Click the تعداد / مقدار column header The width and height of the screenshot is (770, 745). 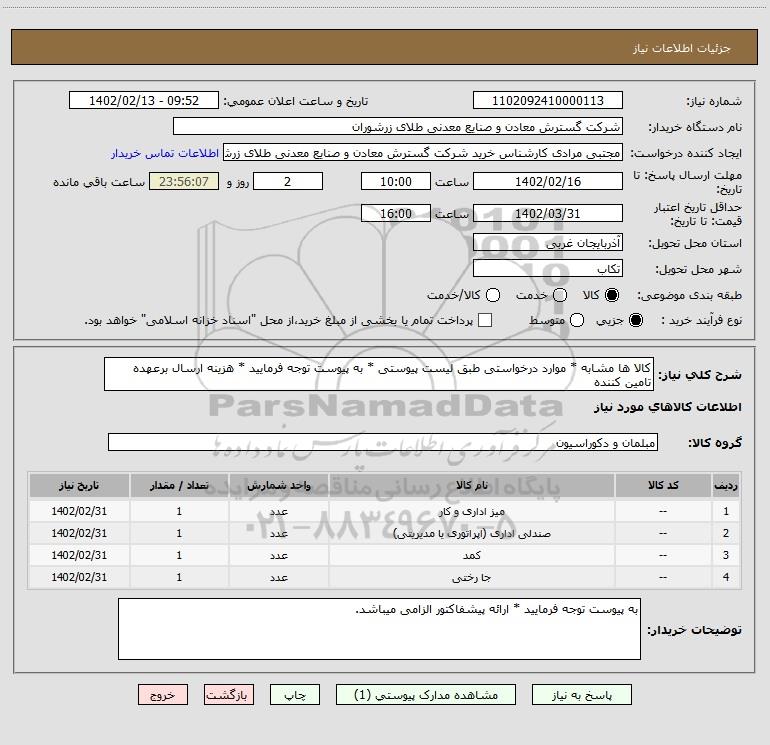179,485
